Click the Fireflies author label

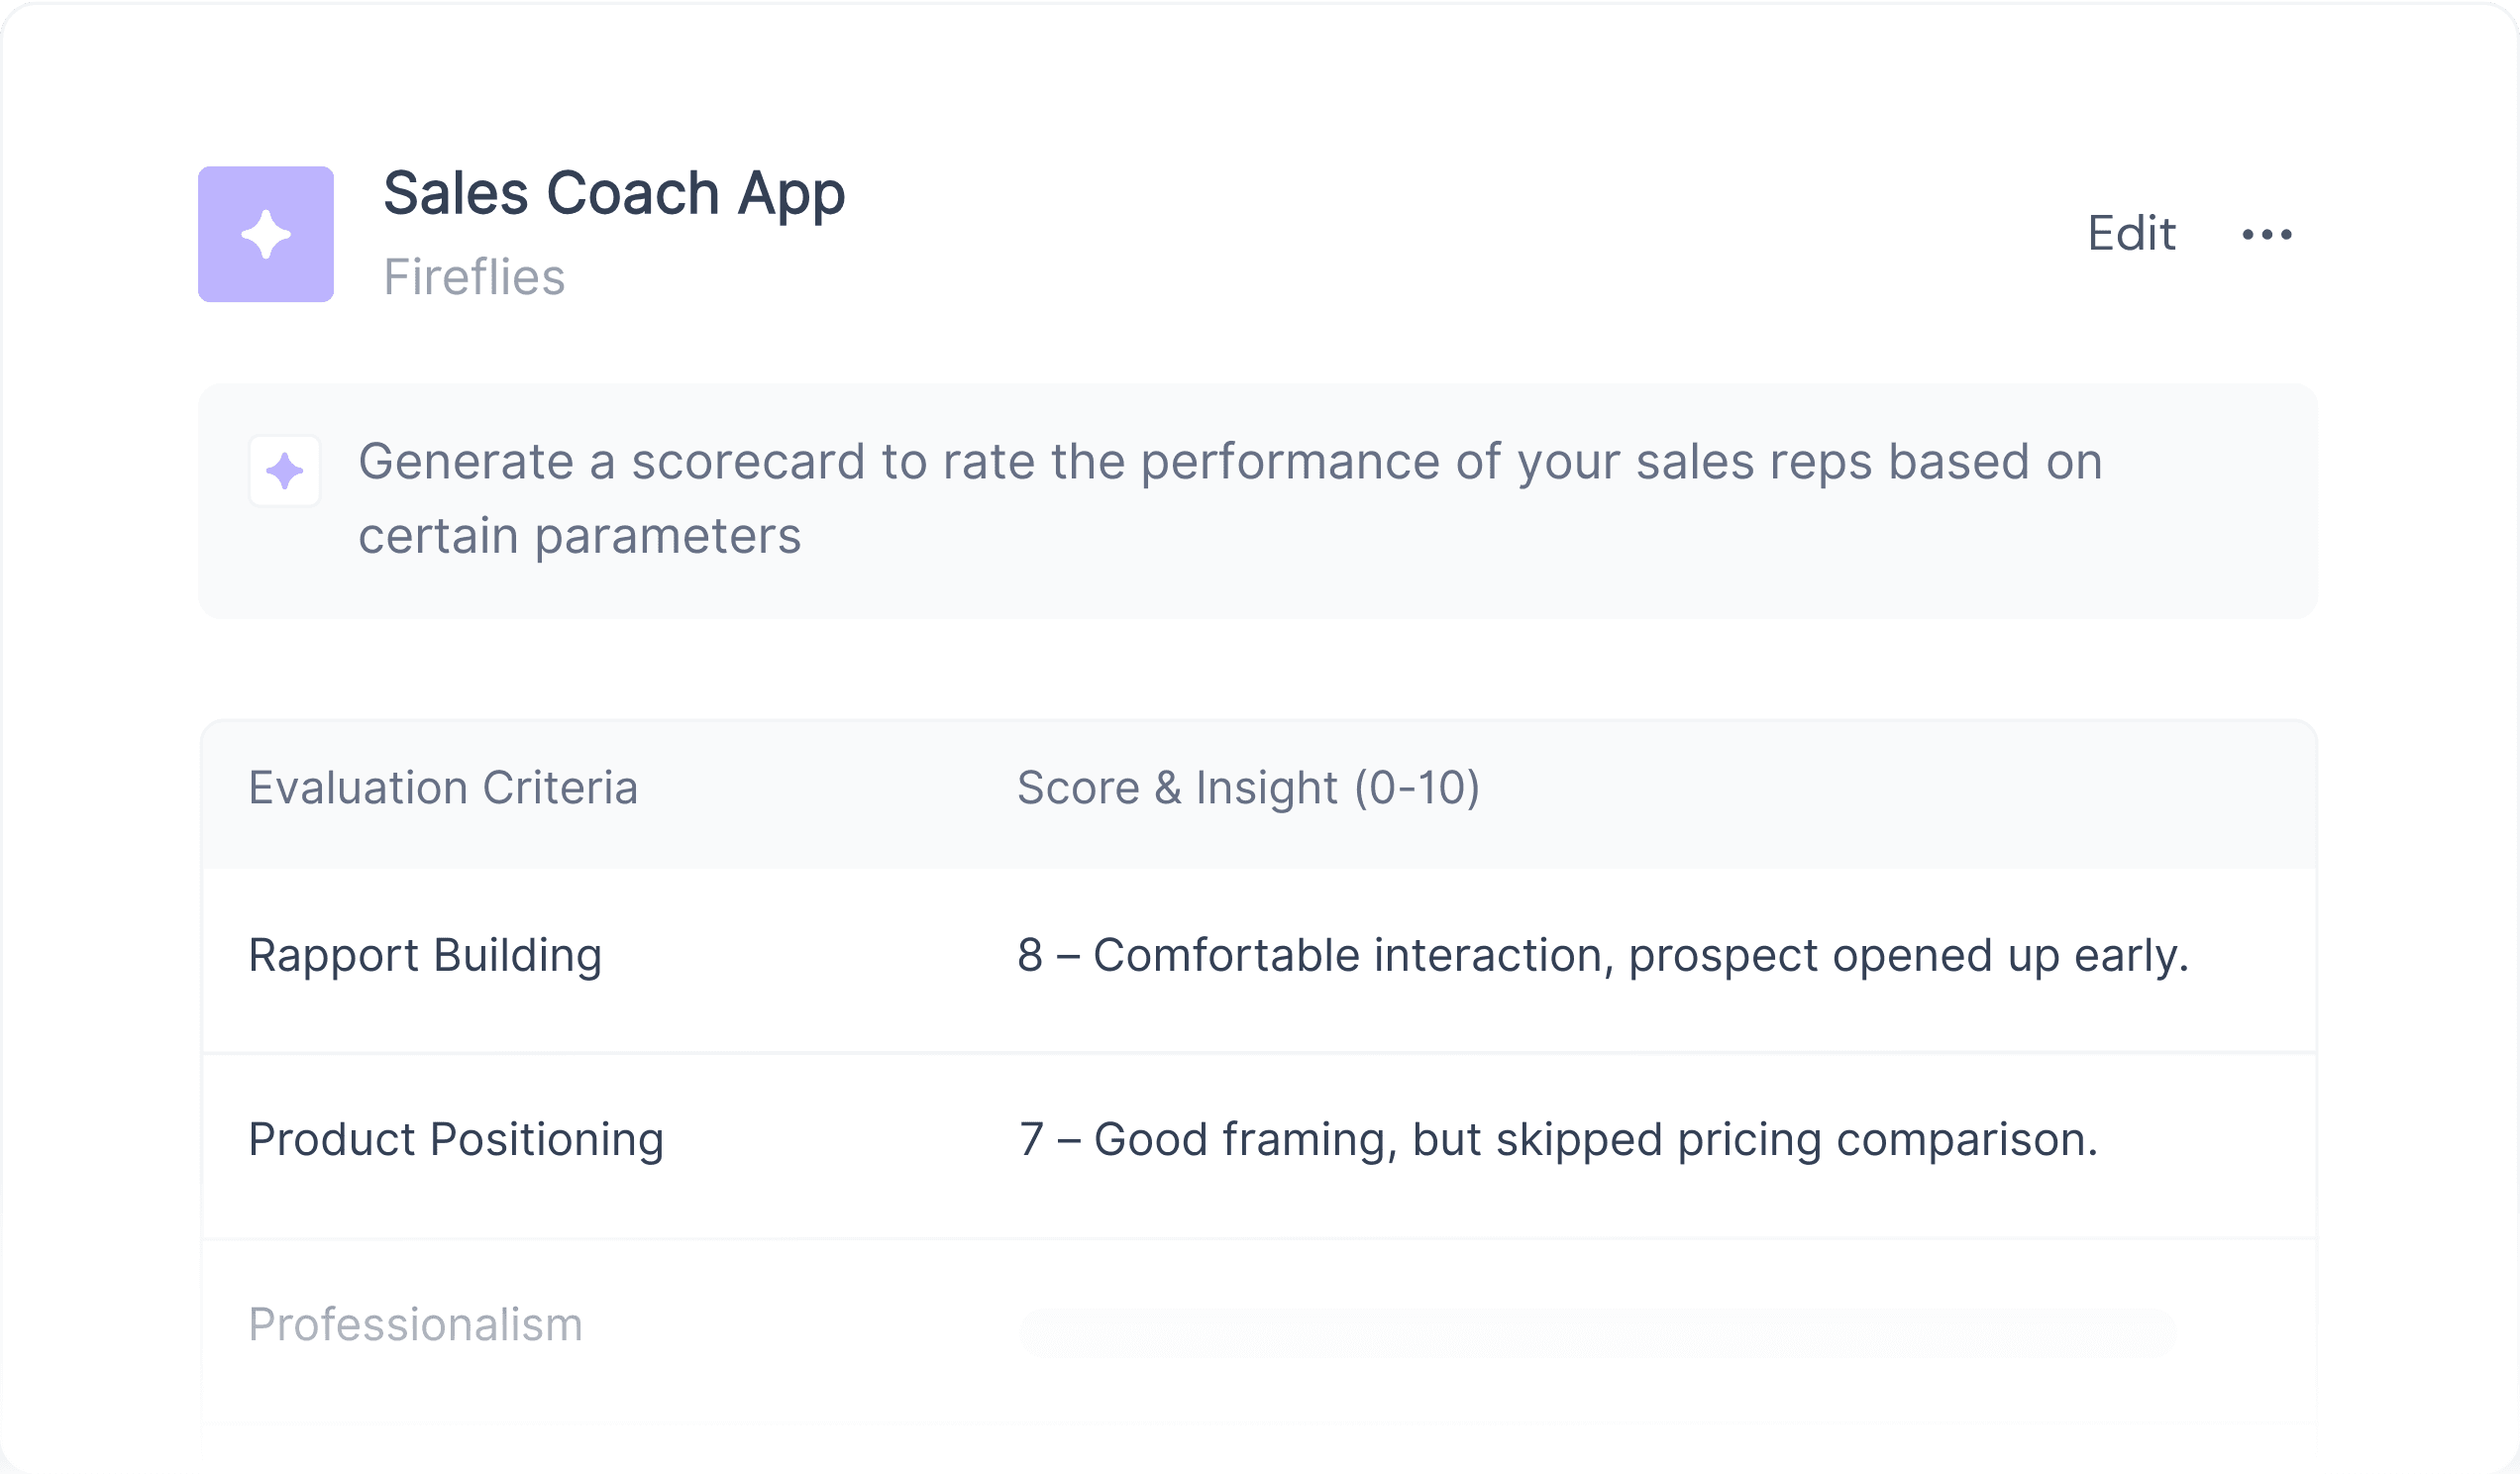point(474,277)
